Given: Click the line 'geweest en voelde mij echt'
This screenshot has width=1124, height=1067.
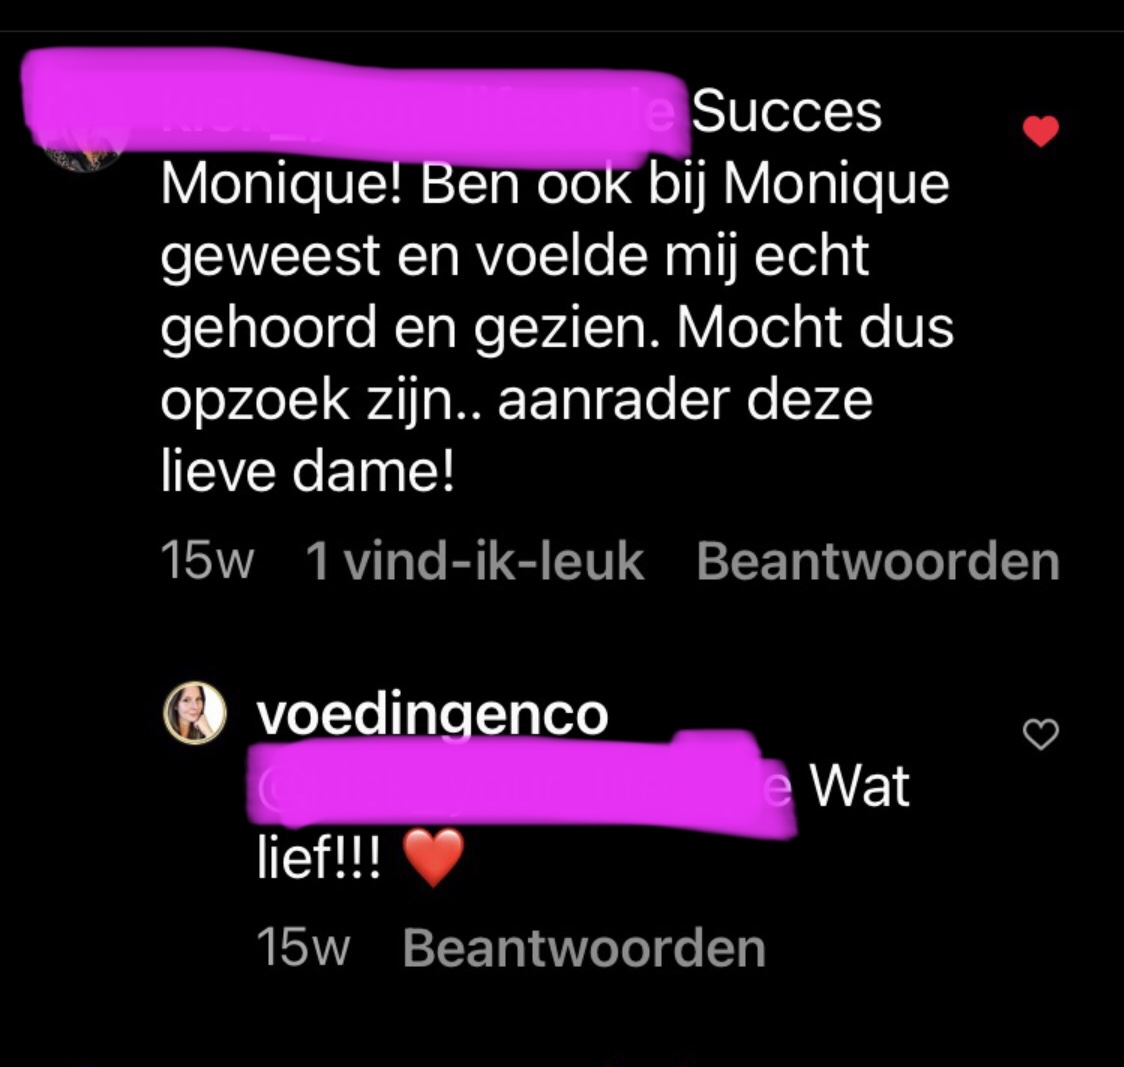Looking at the screenshot, I should click(x=515, y=257).
